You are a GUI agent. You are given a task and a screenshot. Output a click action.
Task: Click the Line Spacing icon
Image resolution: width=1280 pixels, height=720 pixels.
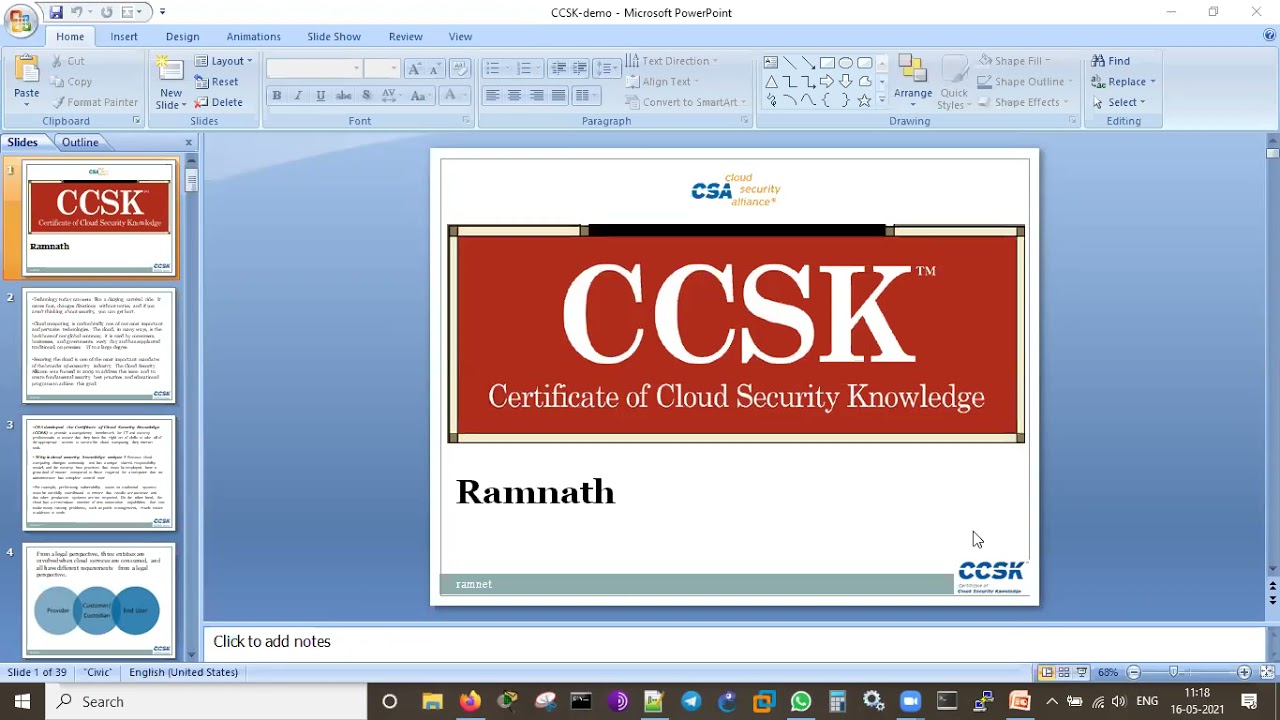(x=606, y=68)
